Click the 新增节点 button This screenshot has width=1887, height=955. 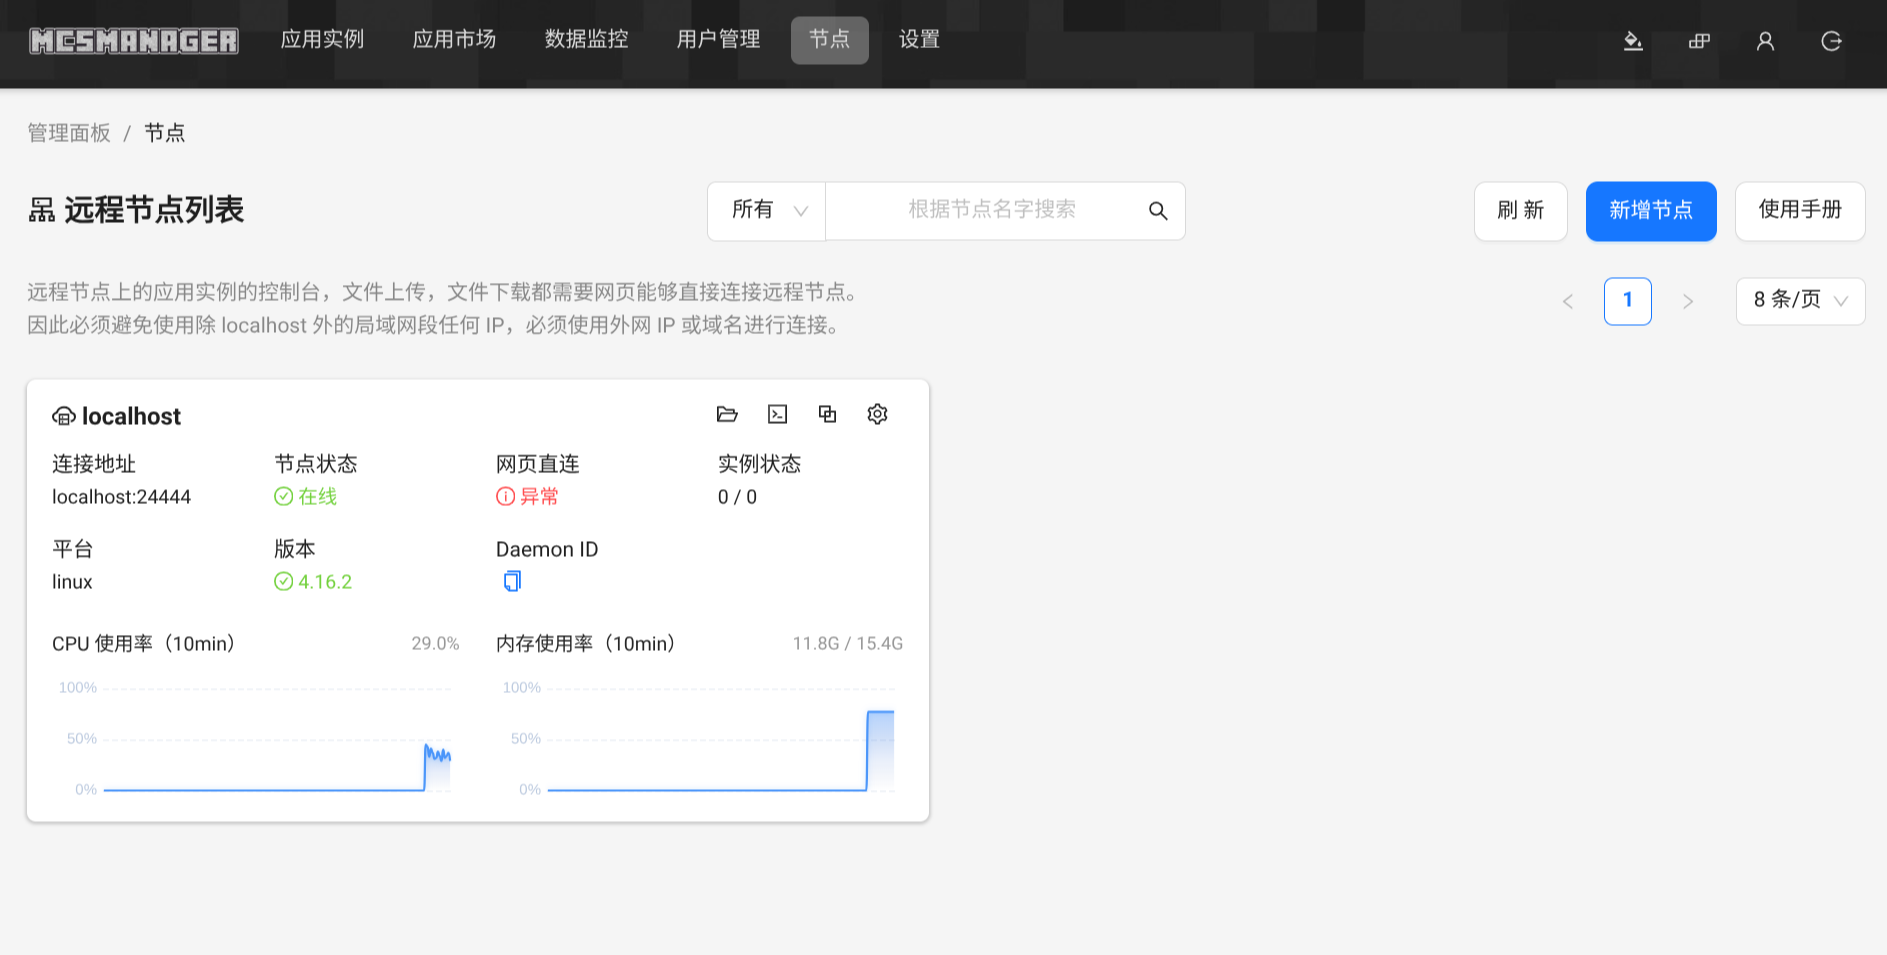(1651, 211)
